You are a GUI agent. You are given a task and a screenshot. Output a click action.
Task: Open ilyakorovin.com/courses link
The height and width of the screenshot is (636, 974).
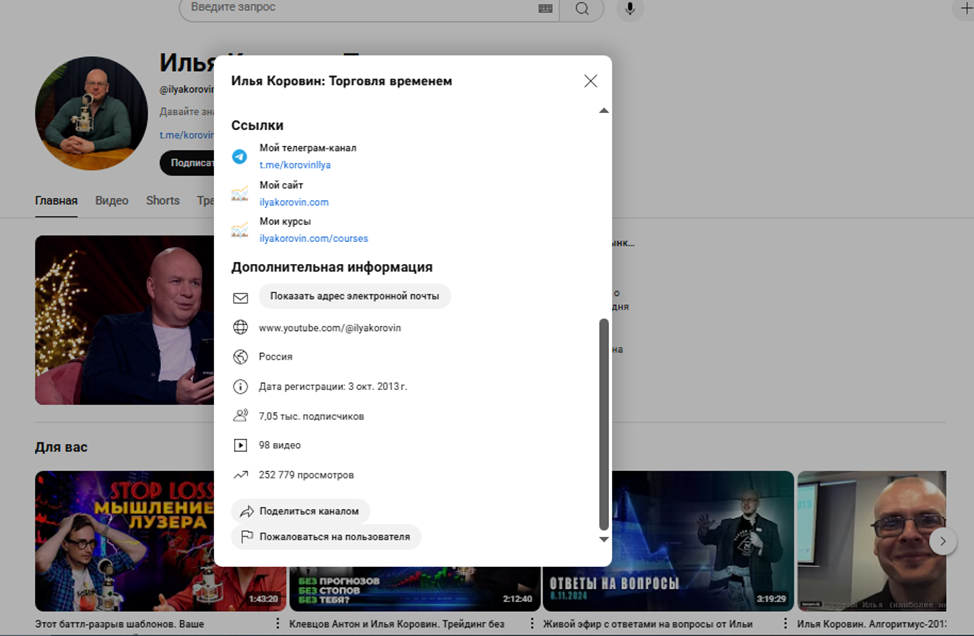(x=313, y=238)
